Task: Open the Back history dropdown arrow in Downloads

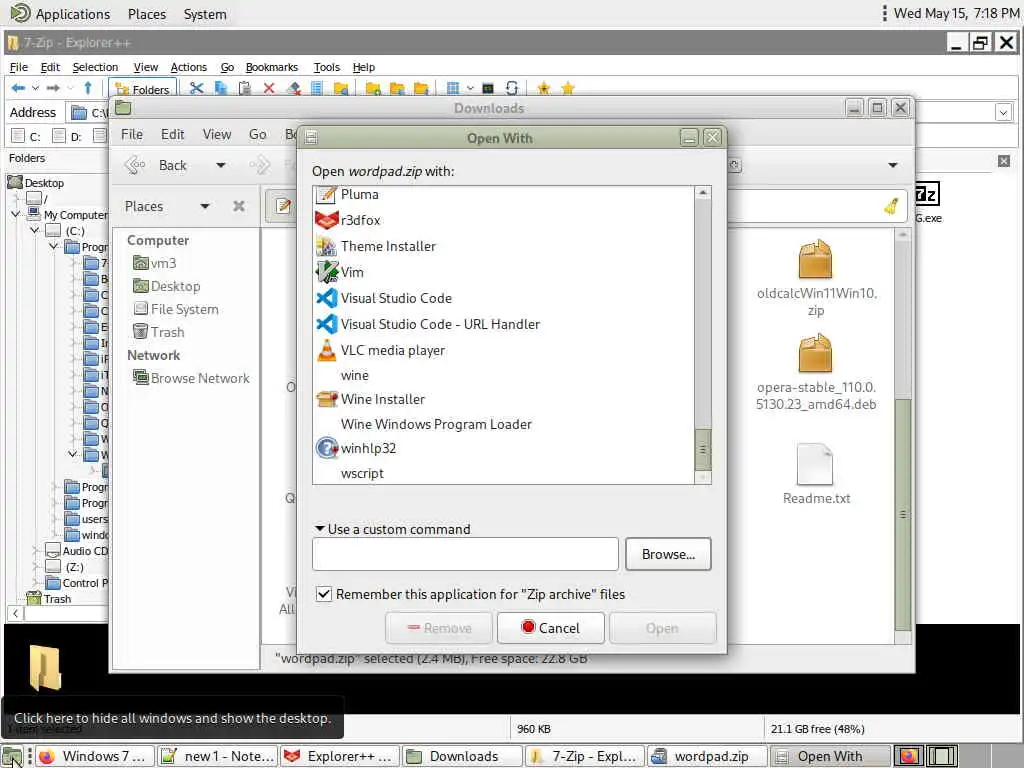Action: [221, 165]
